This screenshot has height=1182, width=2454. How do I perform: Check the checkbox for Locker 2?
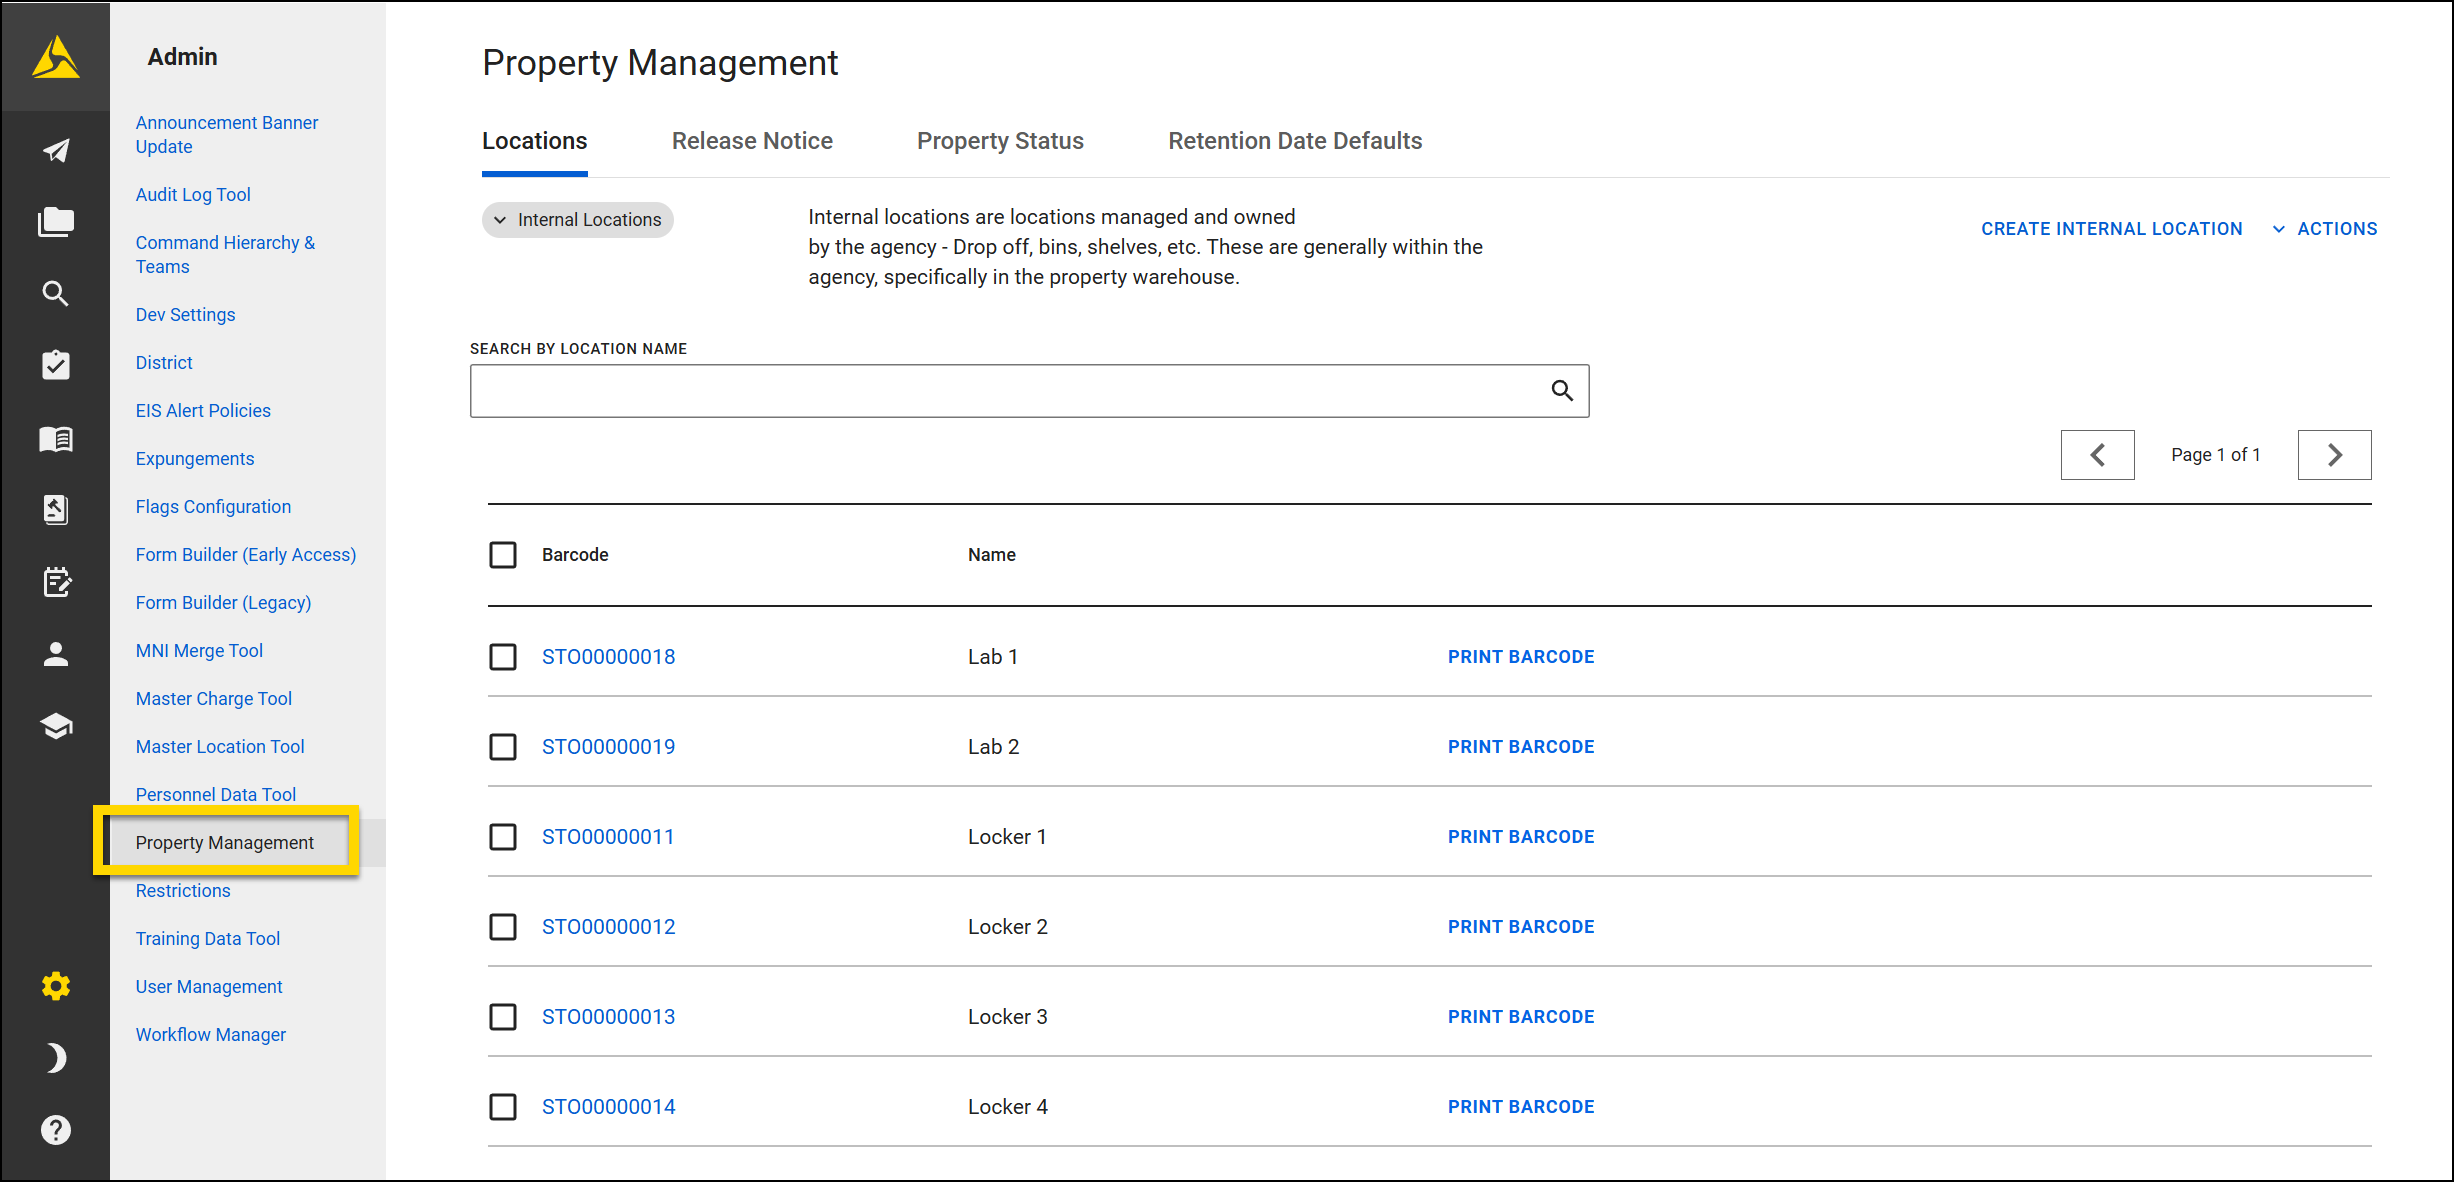[503, 926]
